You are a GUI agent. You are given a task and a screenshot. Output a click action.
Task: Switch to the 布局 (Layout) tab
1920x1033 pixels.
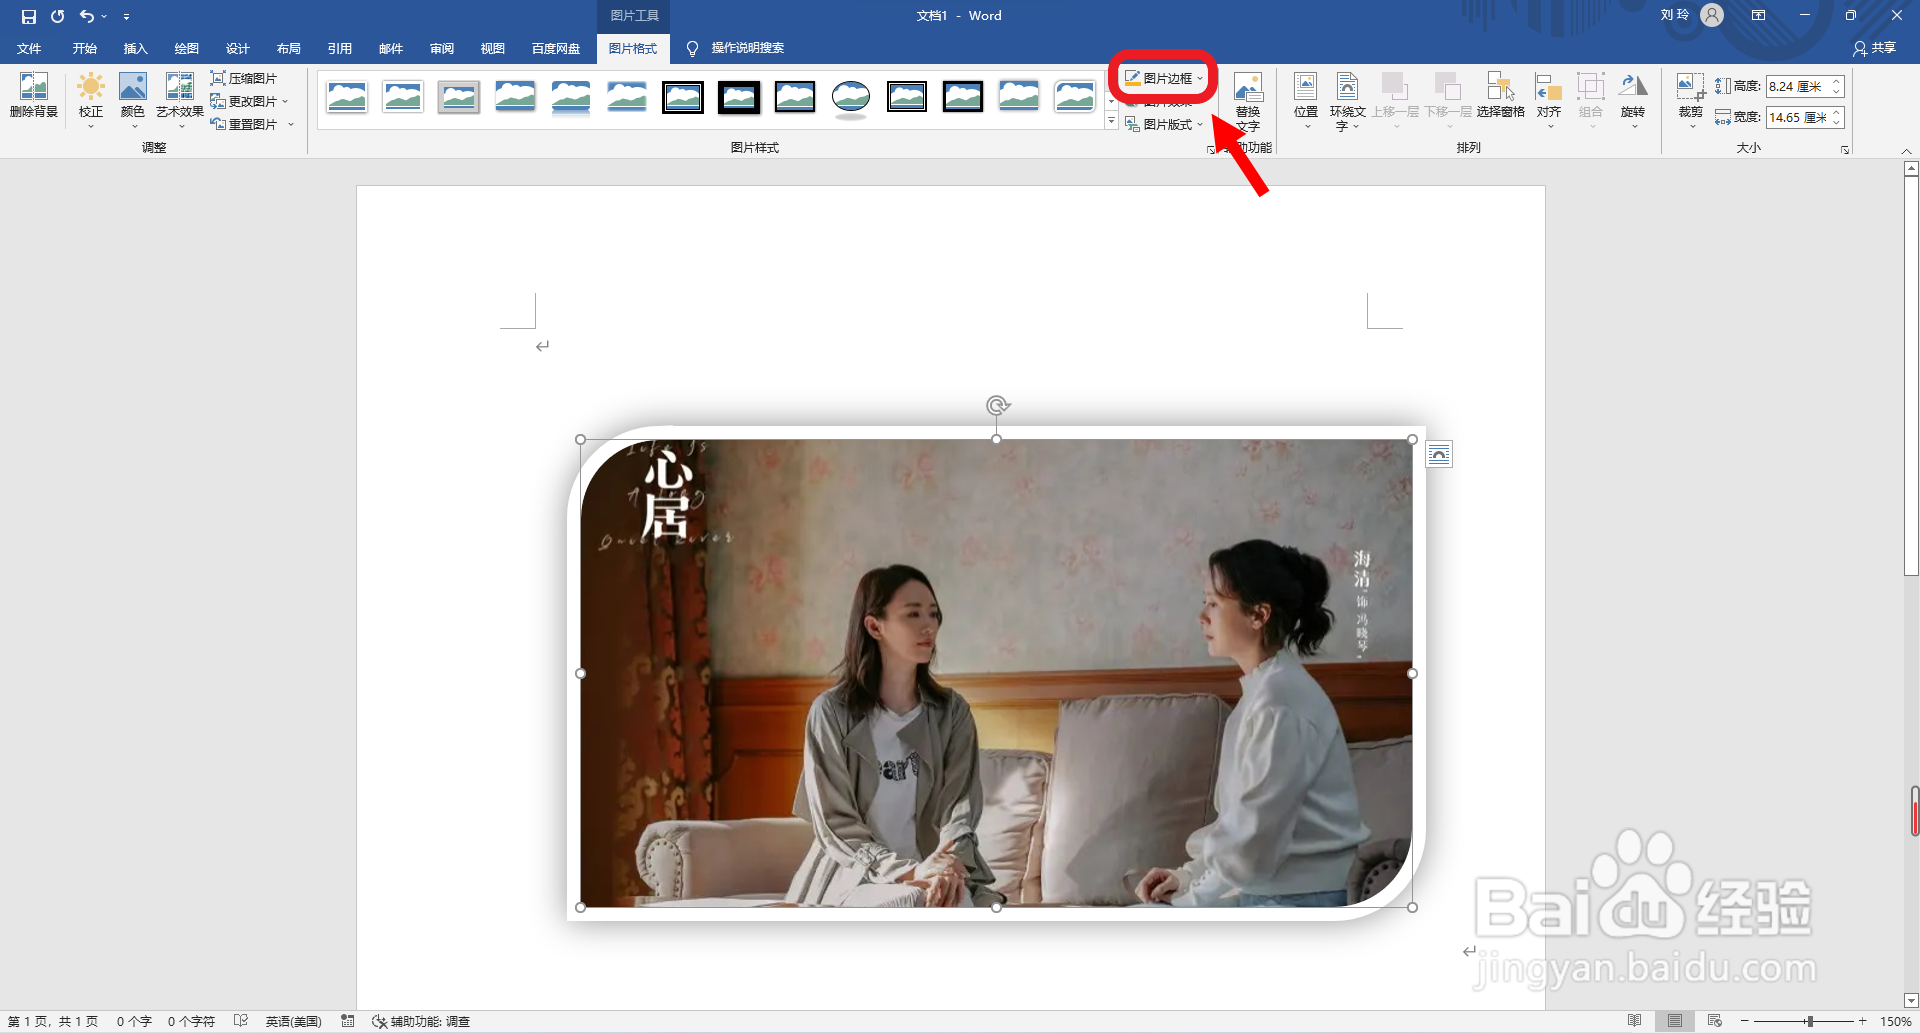(288, 48)
